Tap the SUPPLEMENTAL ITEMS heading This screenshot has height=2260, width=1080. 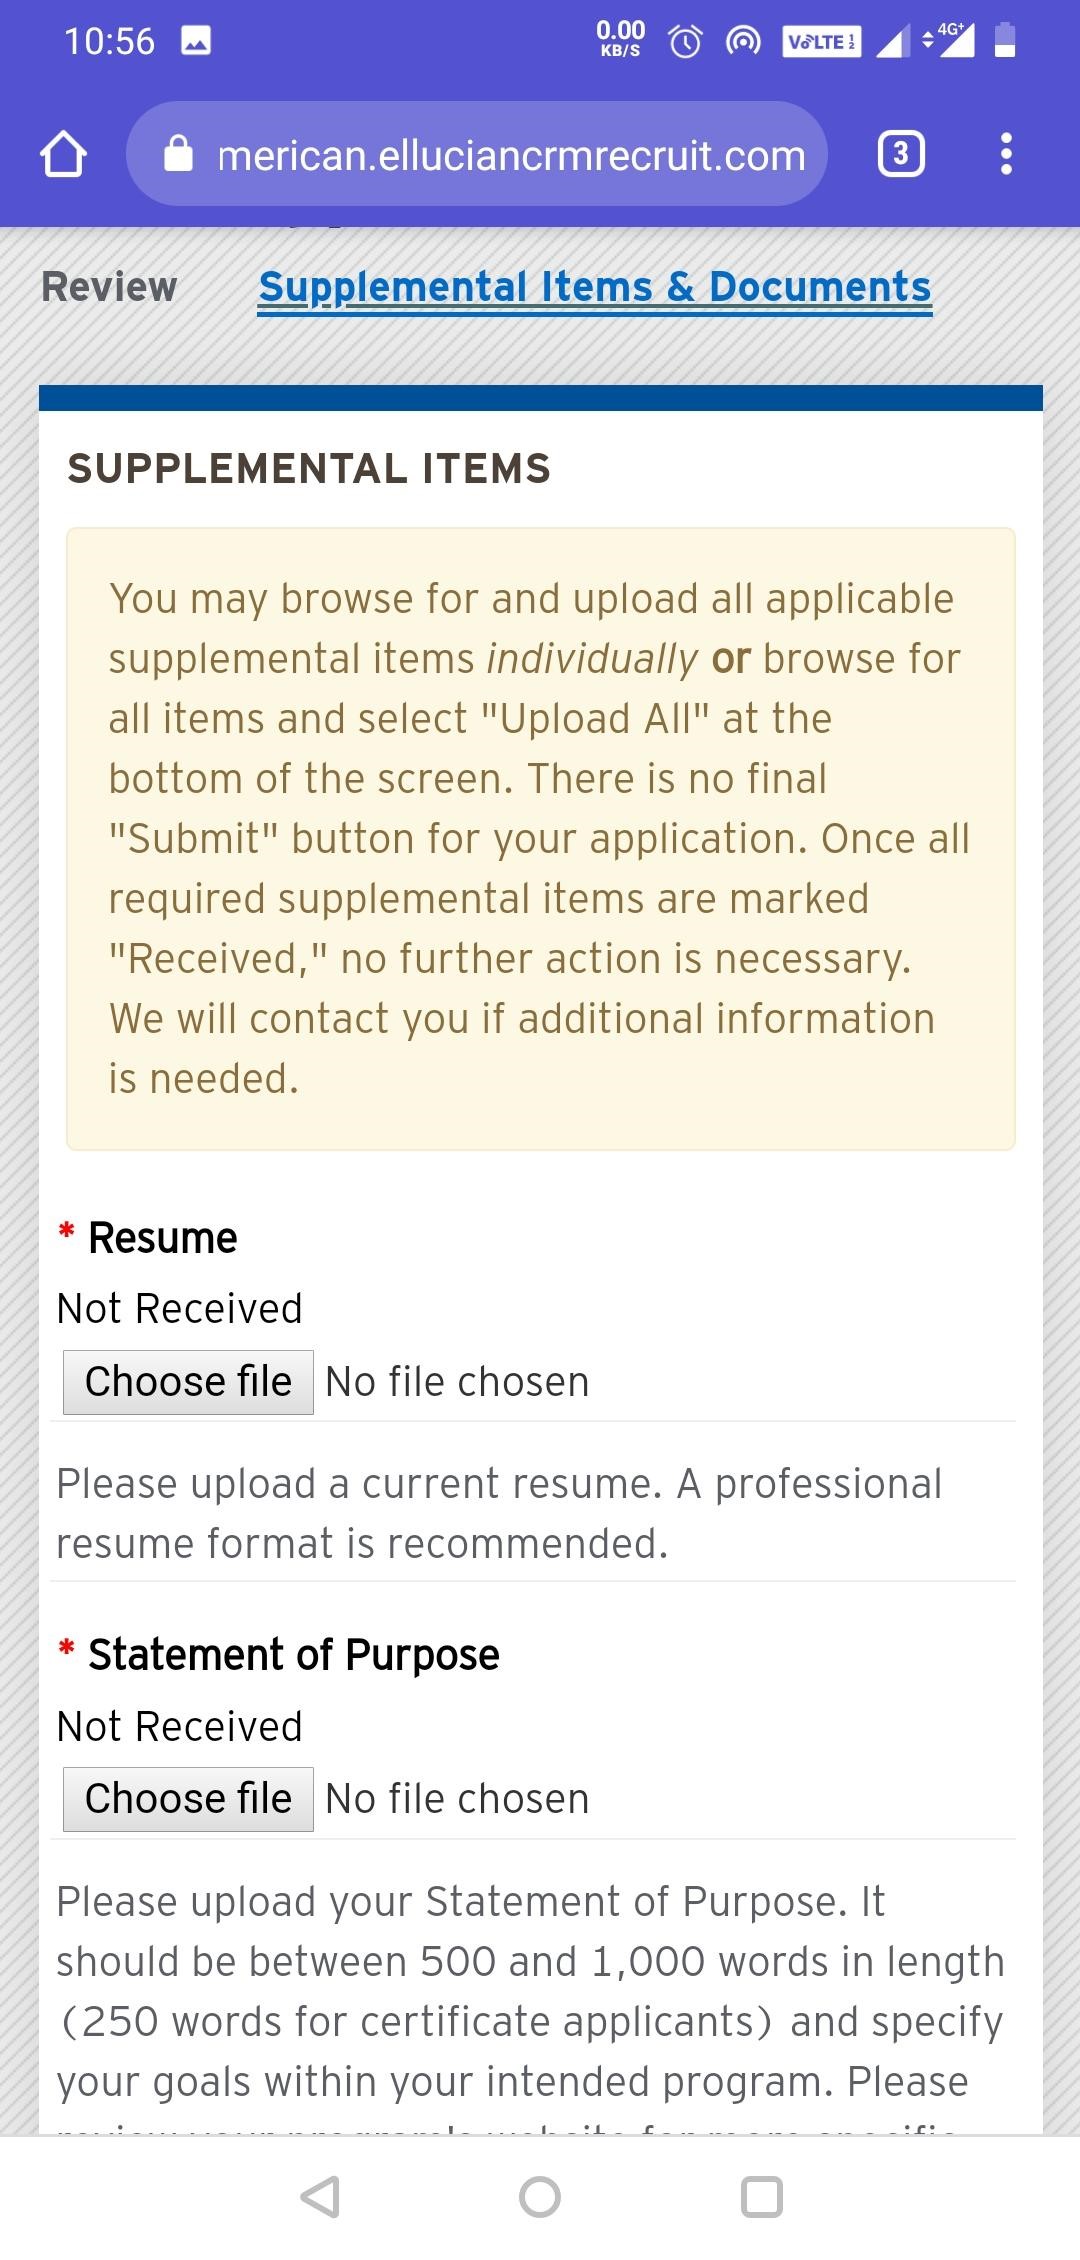309,469
